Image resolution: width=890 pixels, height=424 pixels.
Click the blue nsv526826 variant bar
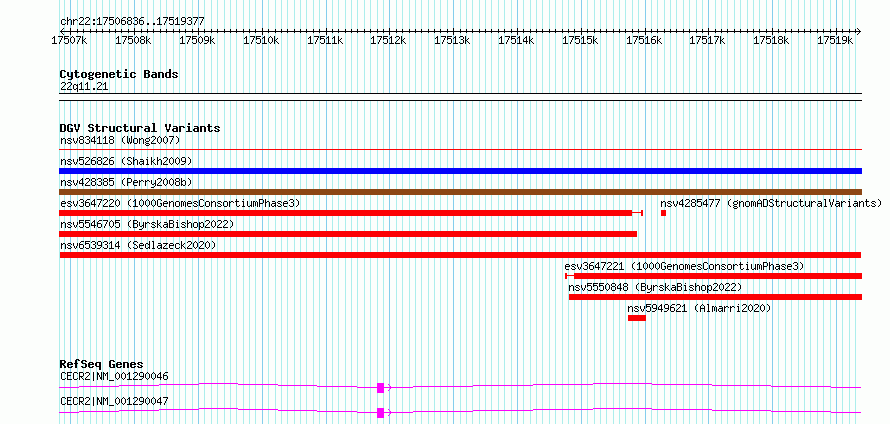click(460, 171)
